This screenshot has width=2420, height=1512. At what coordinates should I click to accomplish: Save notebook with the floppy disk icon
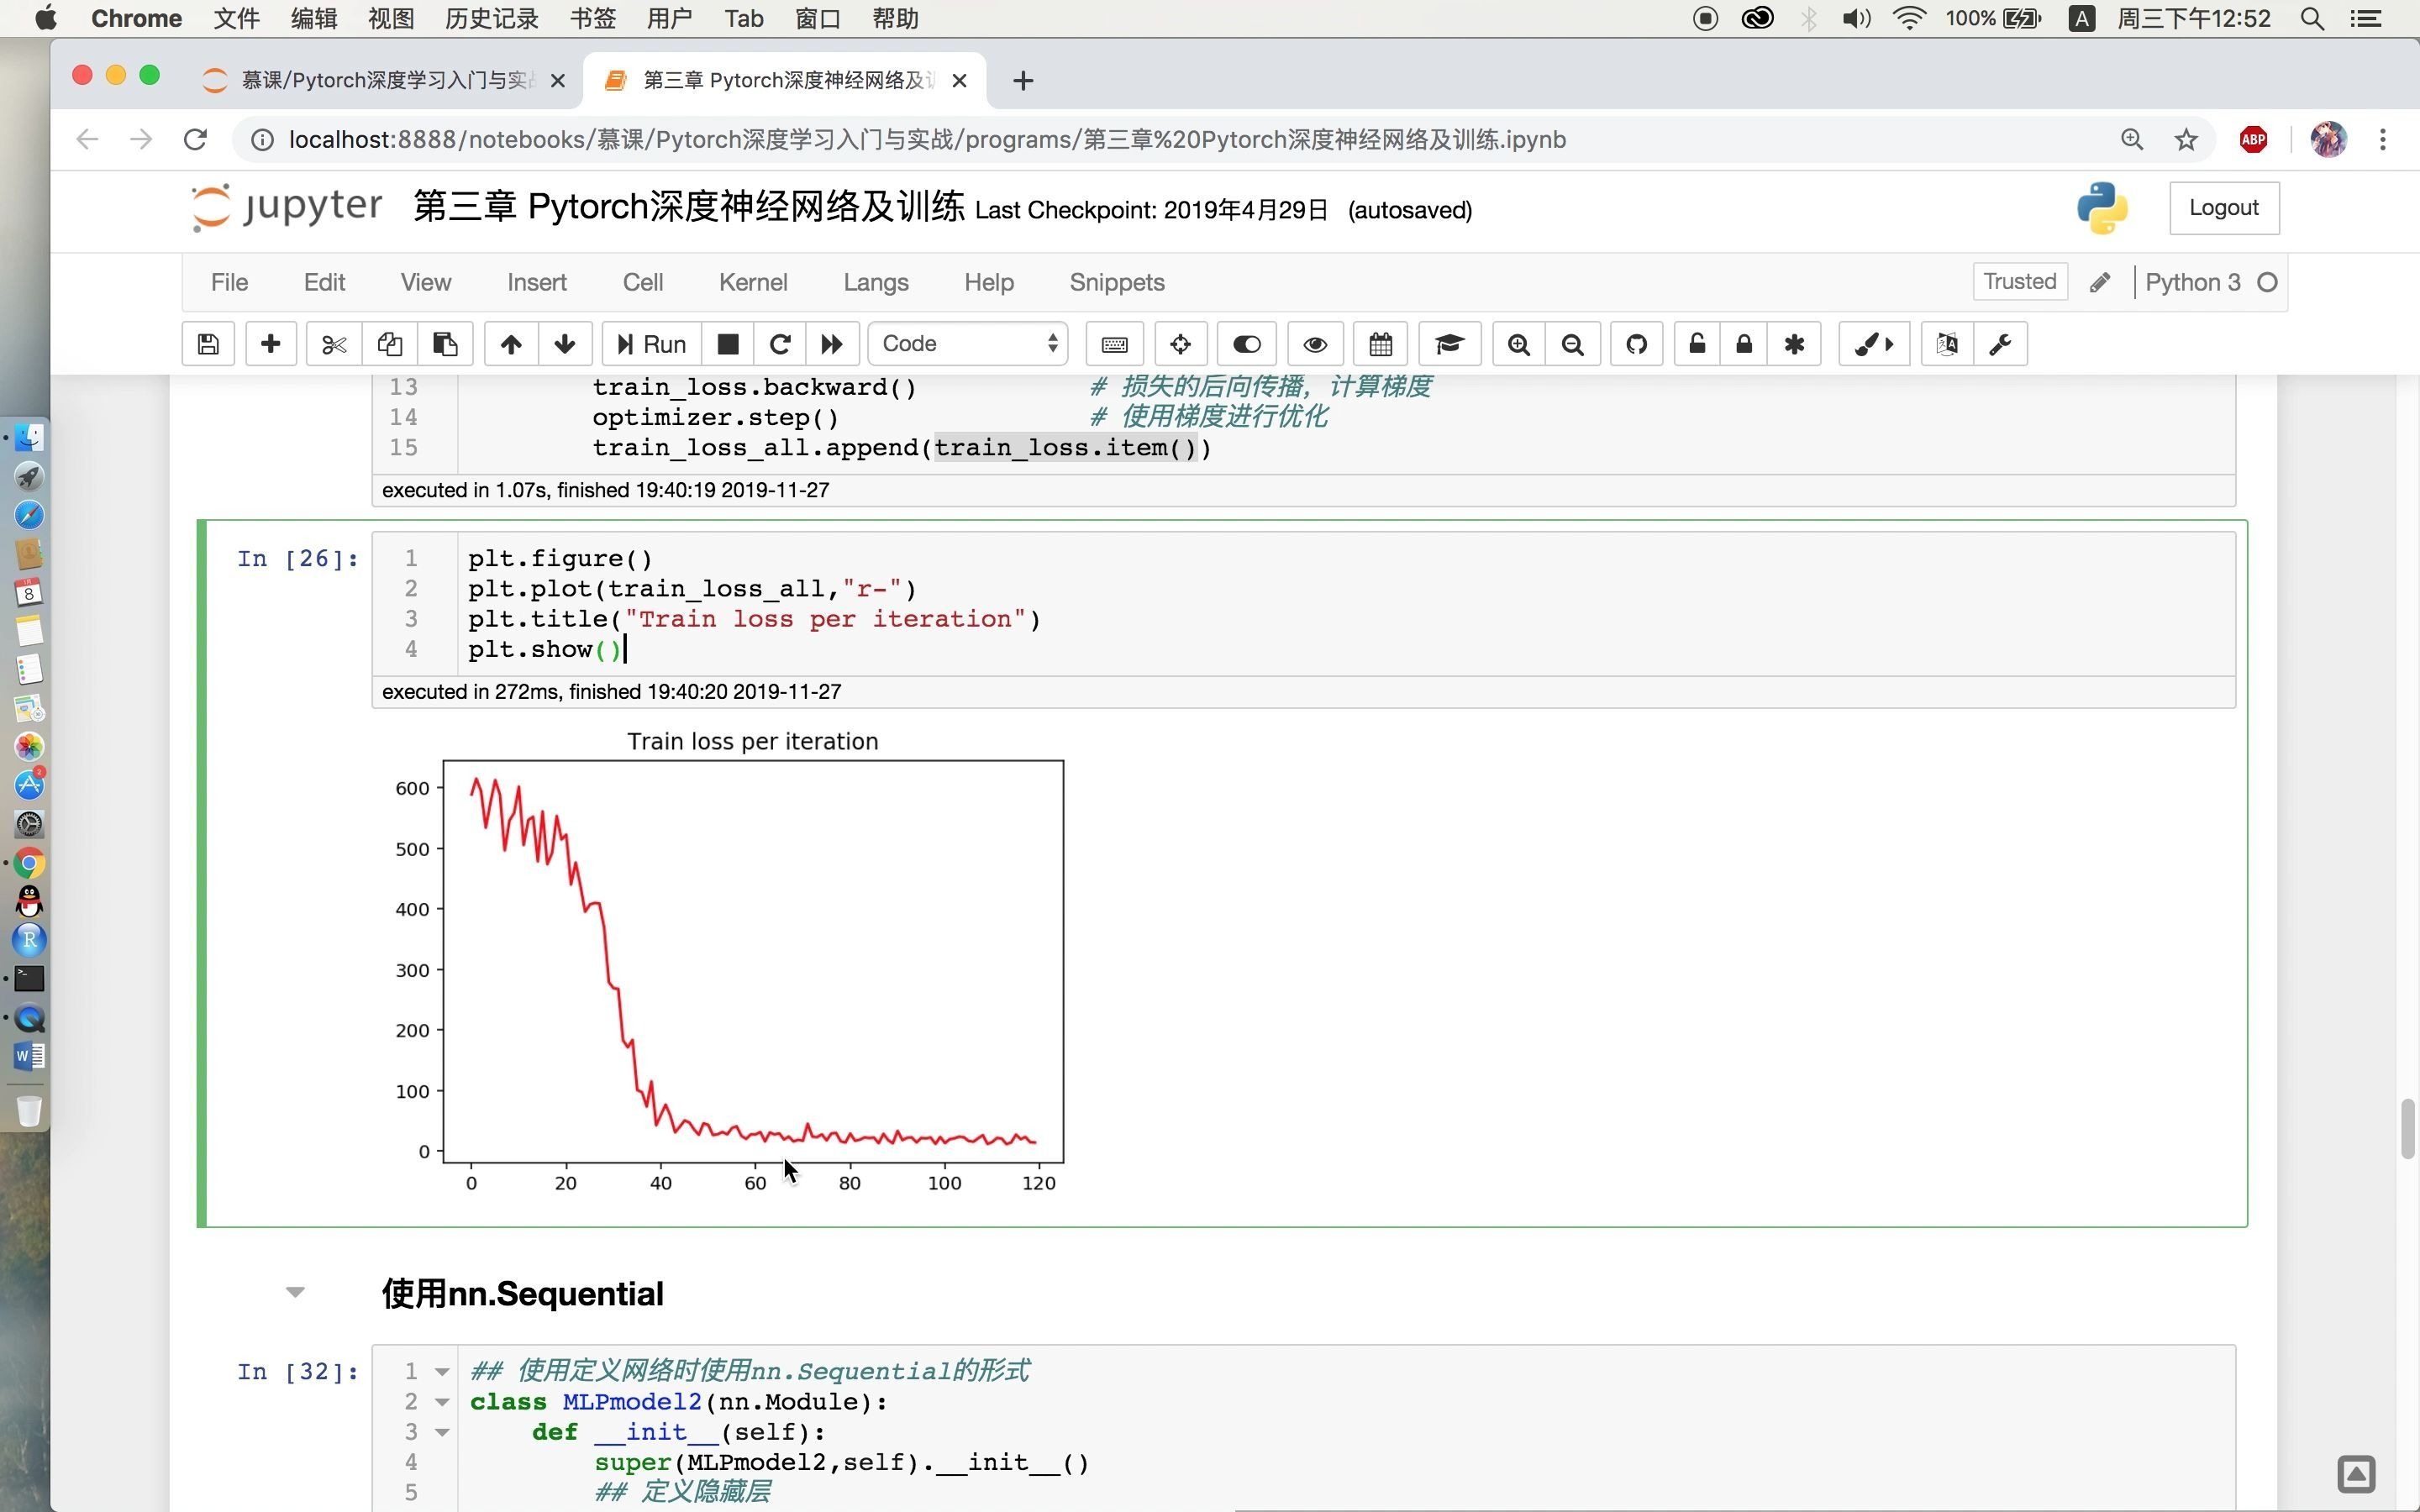[x=208, y=344]
